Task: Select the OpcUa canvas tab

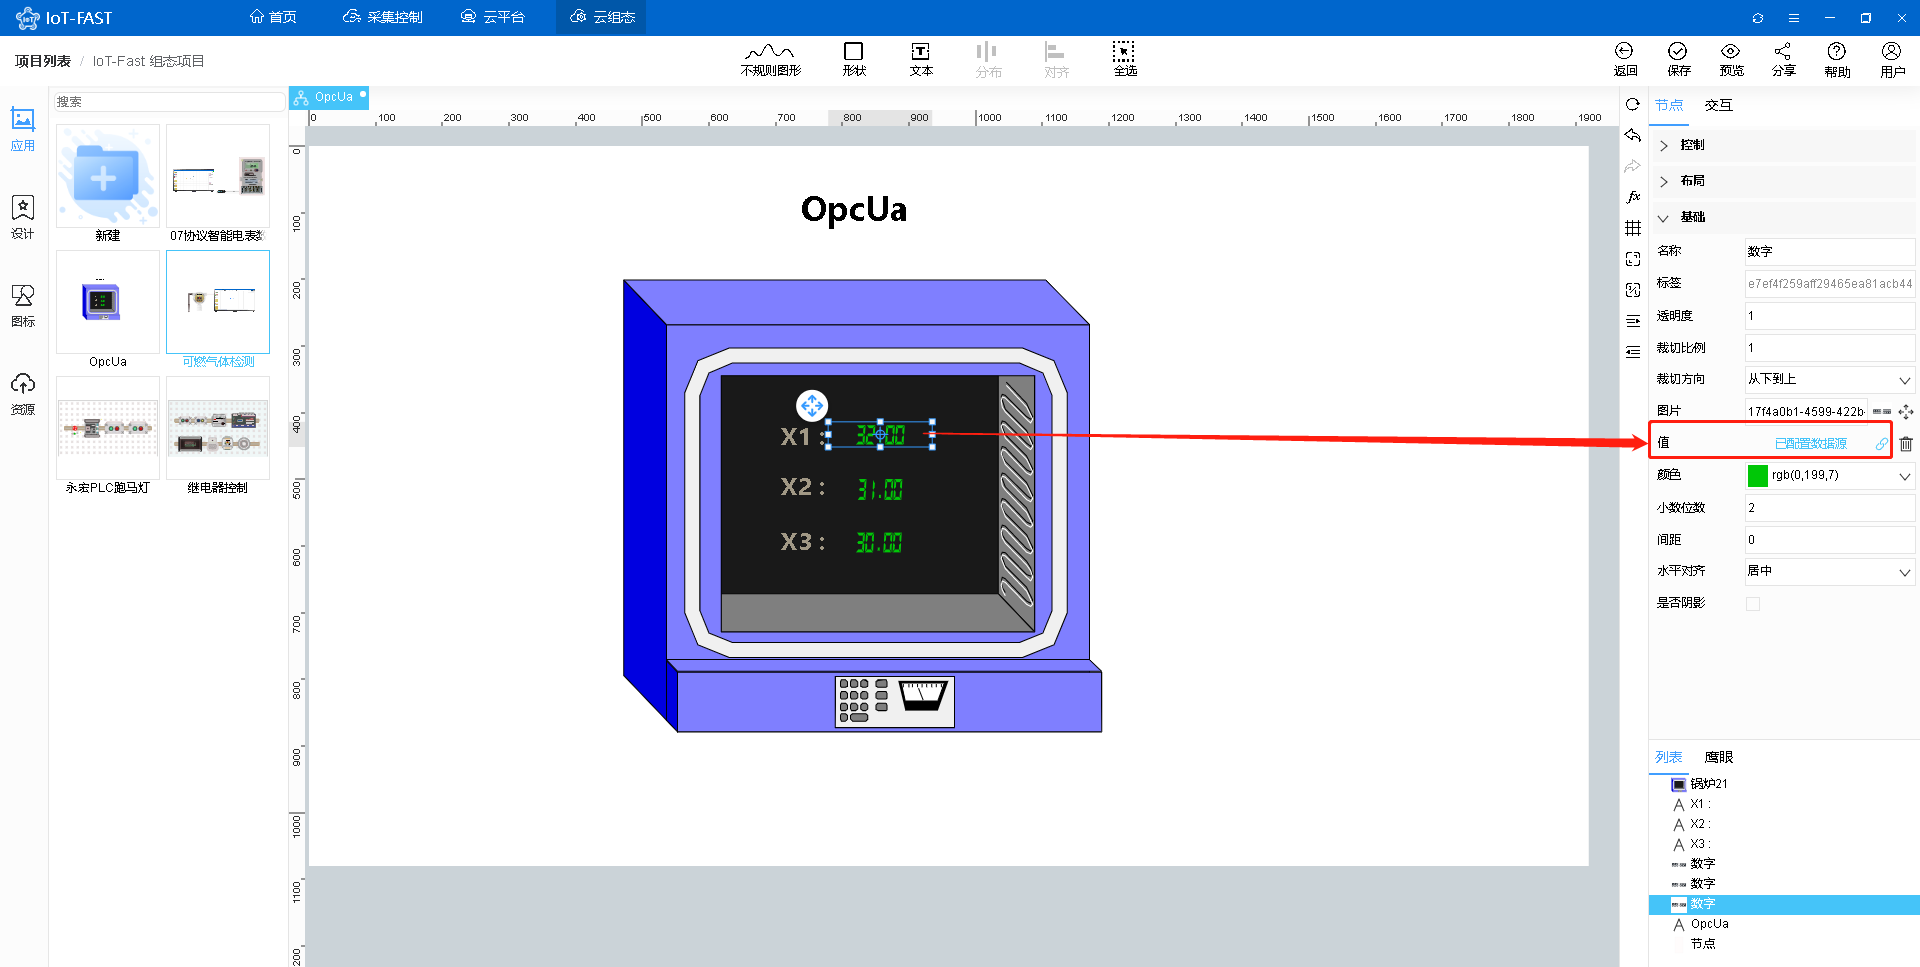Action: point(328,97)
